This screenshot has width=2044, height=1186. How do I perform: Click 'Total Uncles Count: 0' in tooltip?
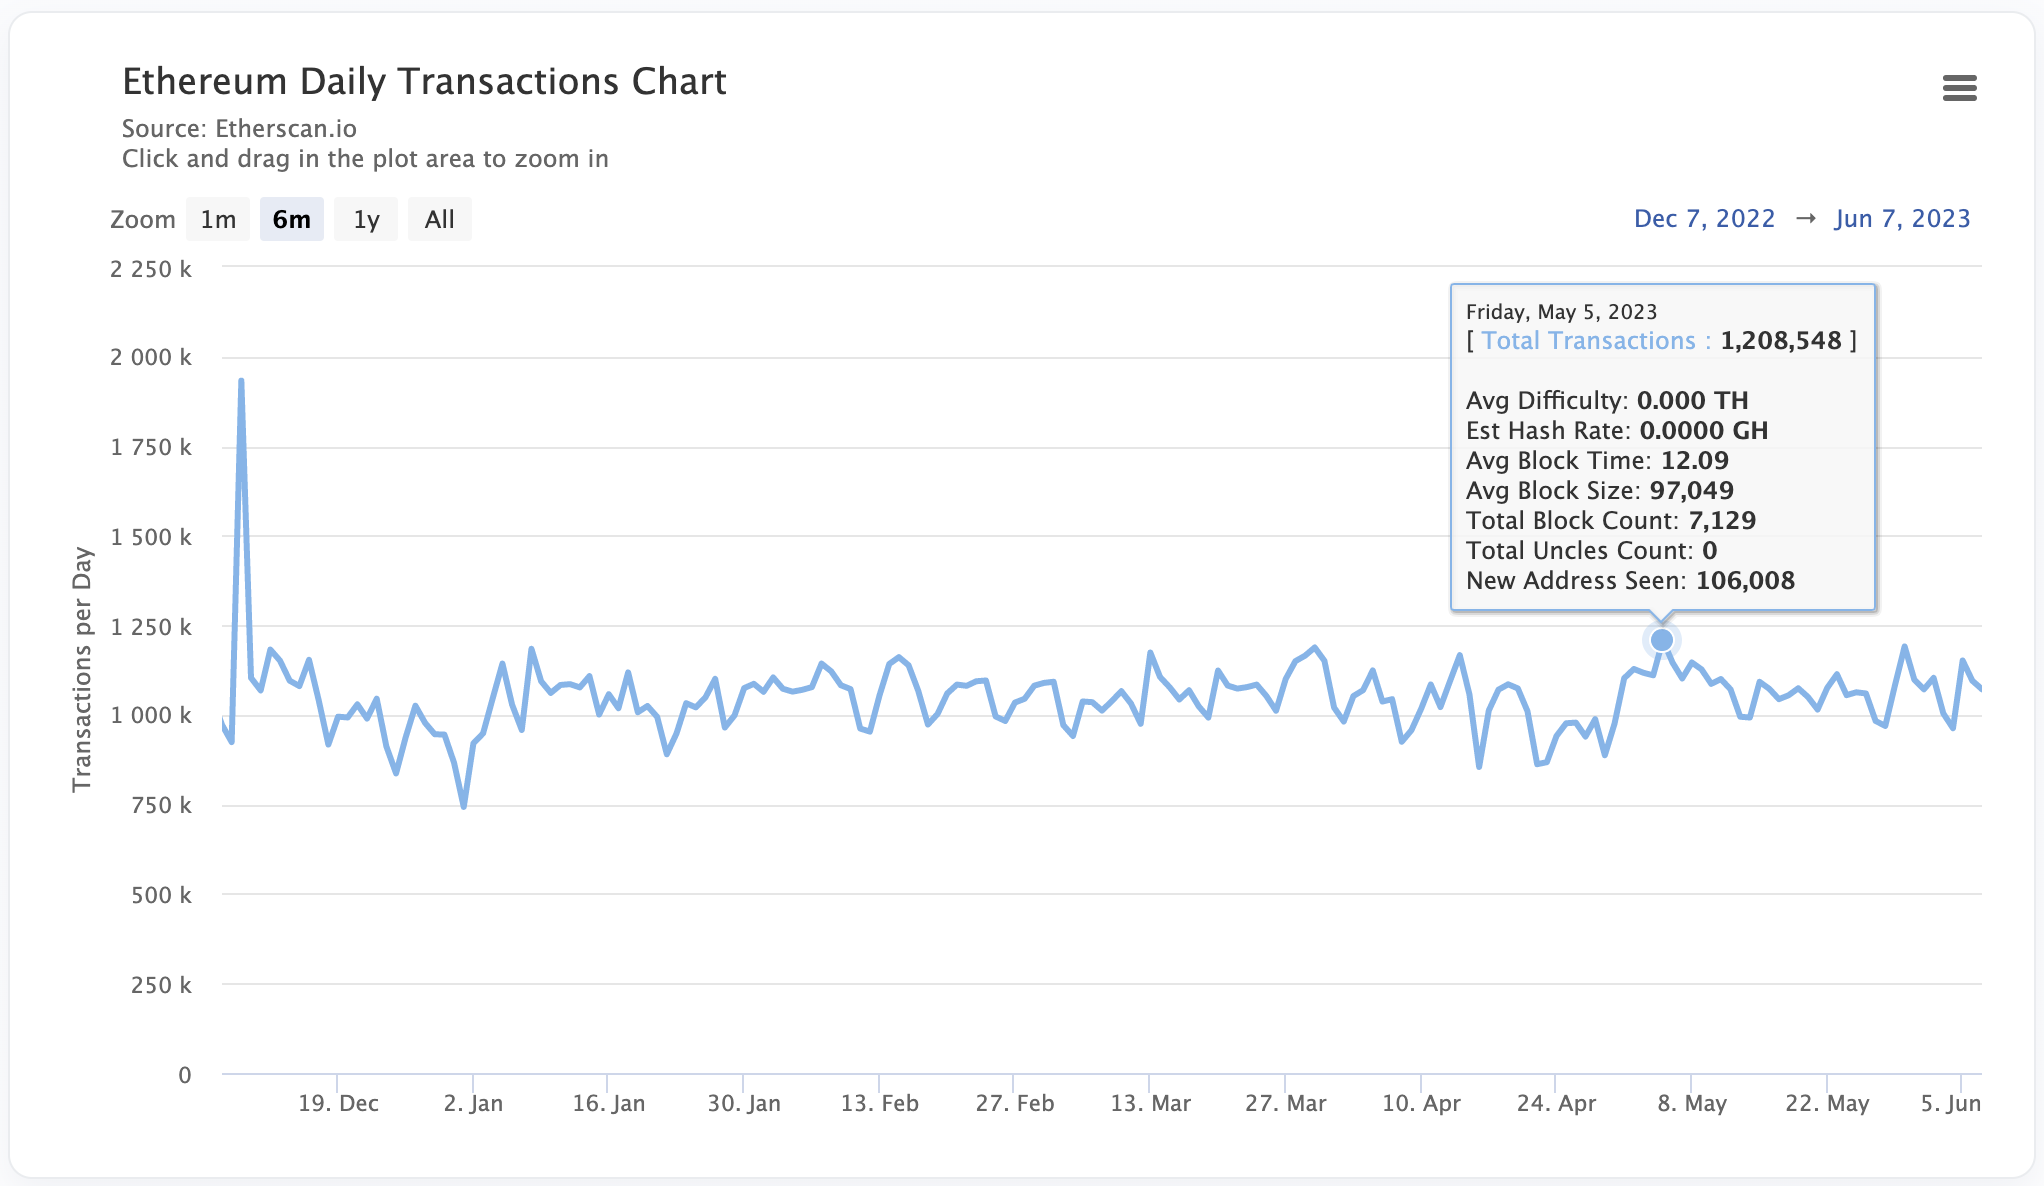[1591, 551]
